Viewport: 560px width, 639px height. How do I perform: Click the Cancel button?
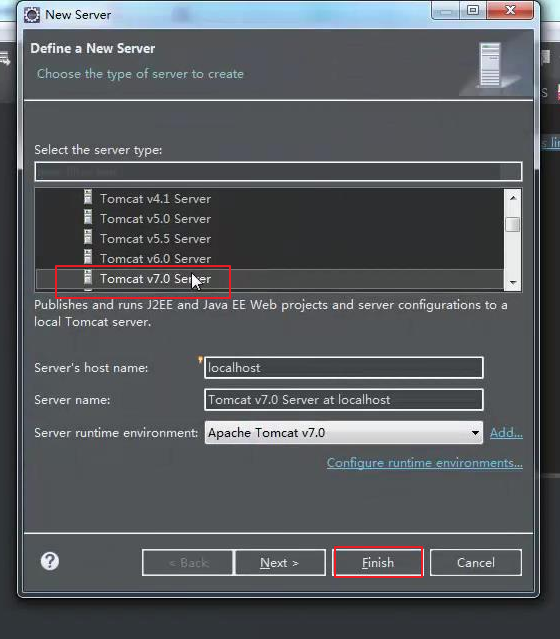pos(476,563)
